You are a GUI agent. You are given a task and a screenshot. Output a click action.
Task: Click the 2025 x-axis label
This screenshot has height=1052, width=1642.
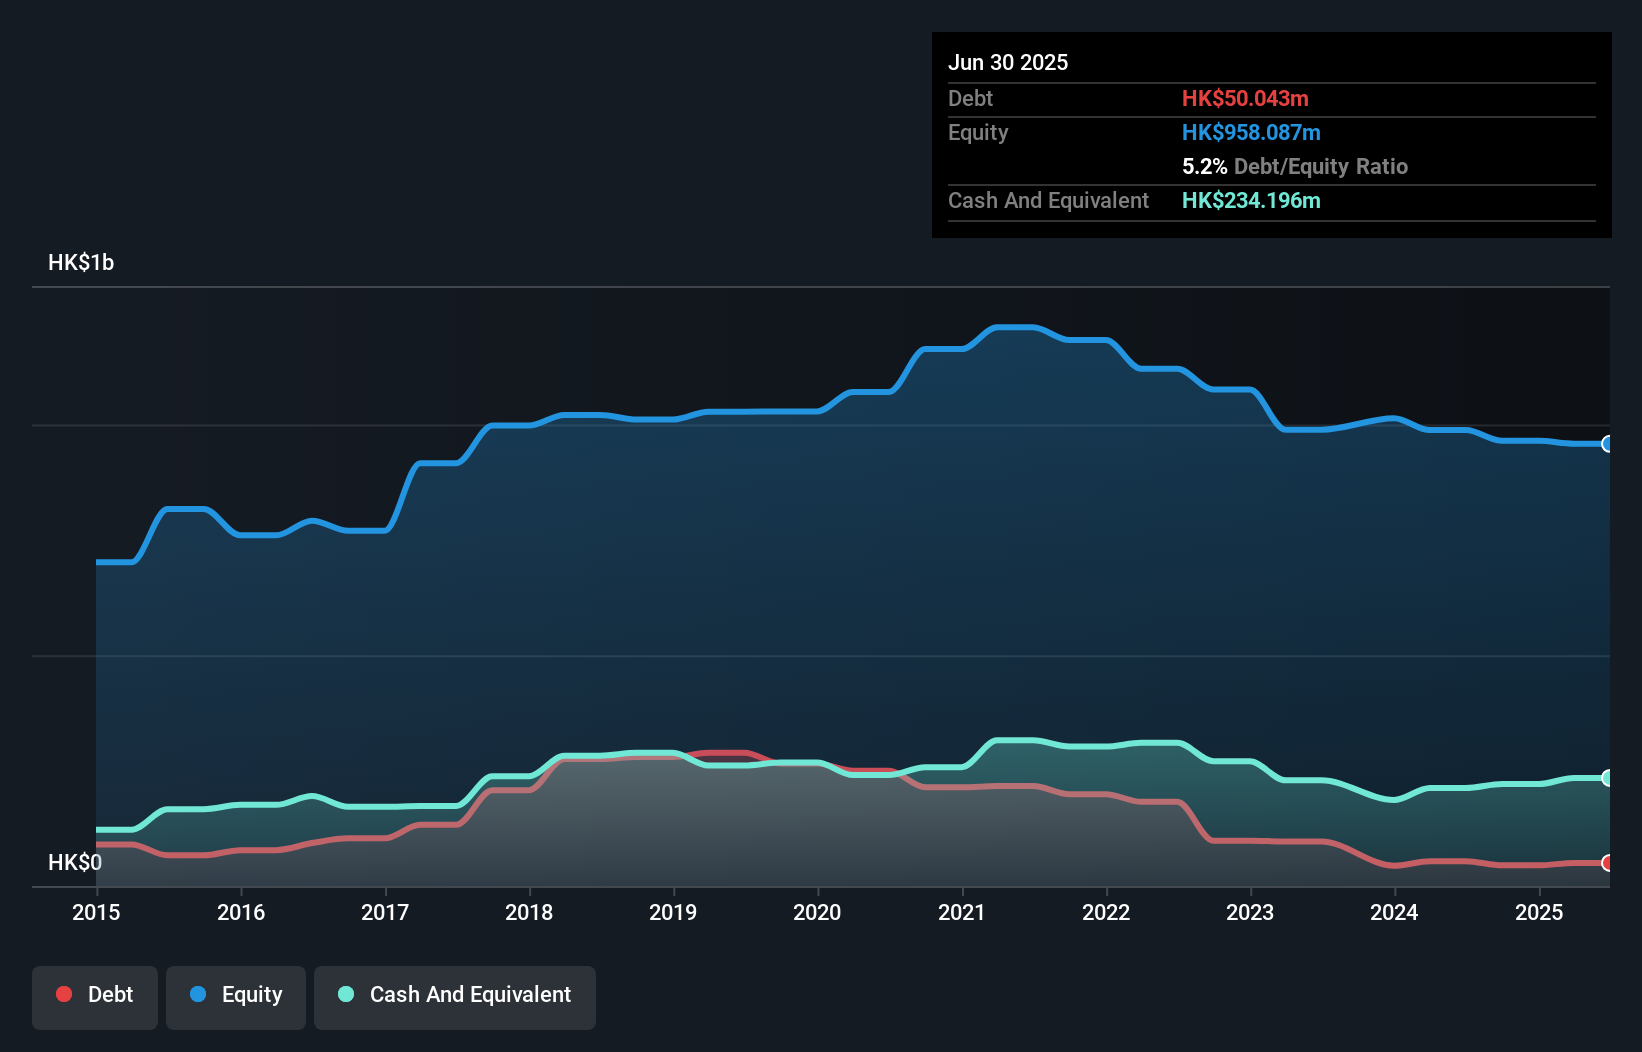pyautogui.click(x=1538, y=912)
